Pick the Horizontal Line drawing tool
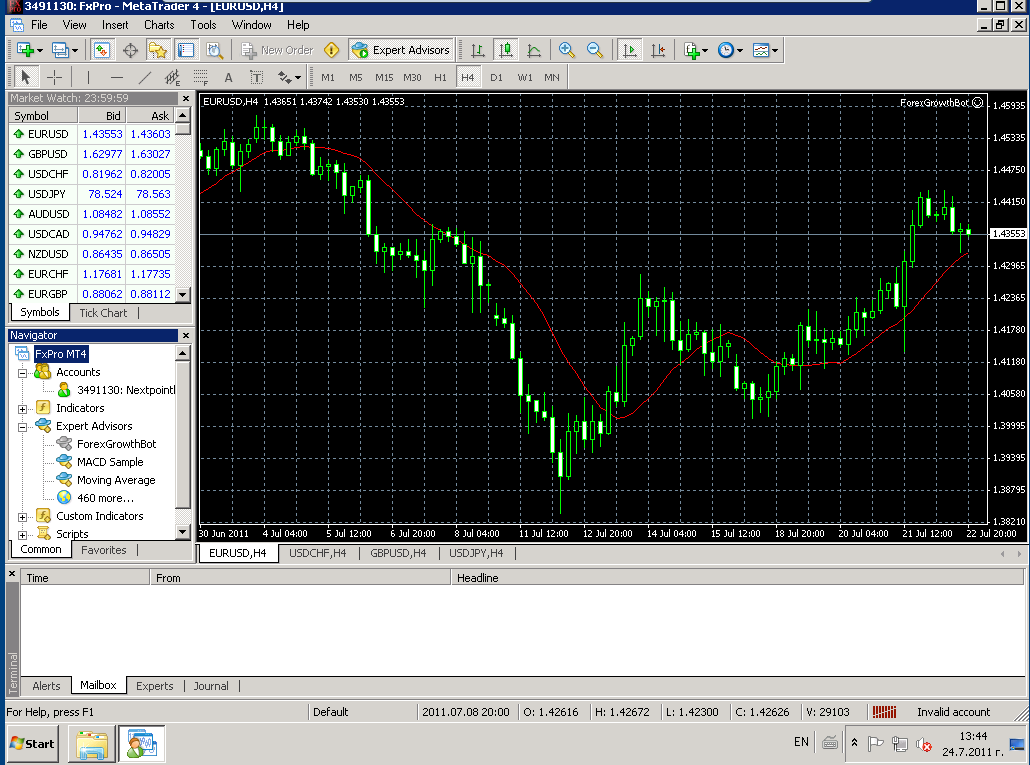 [116, 77]
